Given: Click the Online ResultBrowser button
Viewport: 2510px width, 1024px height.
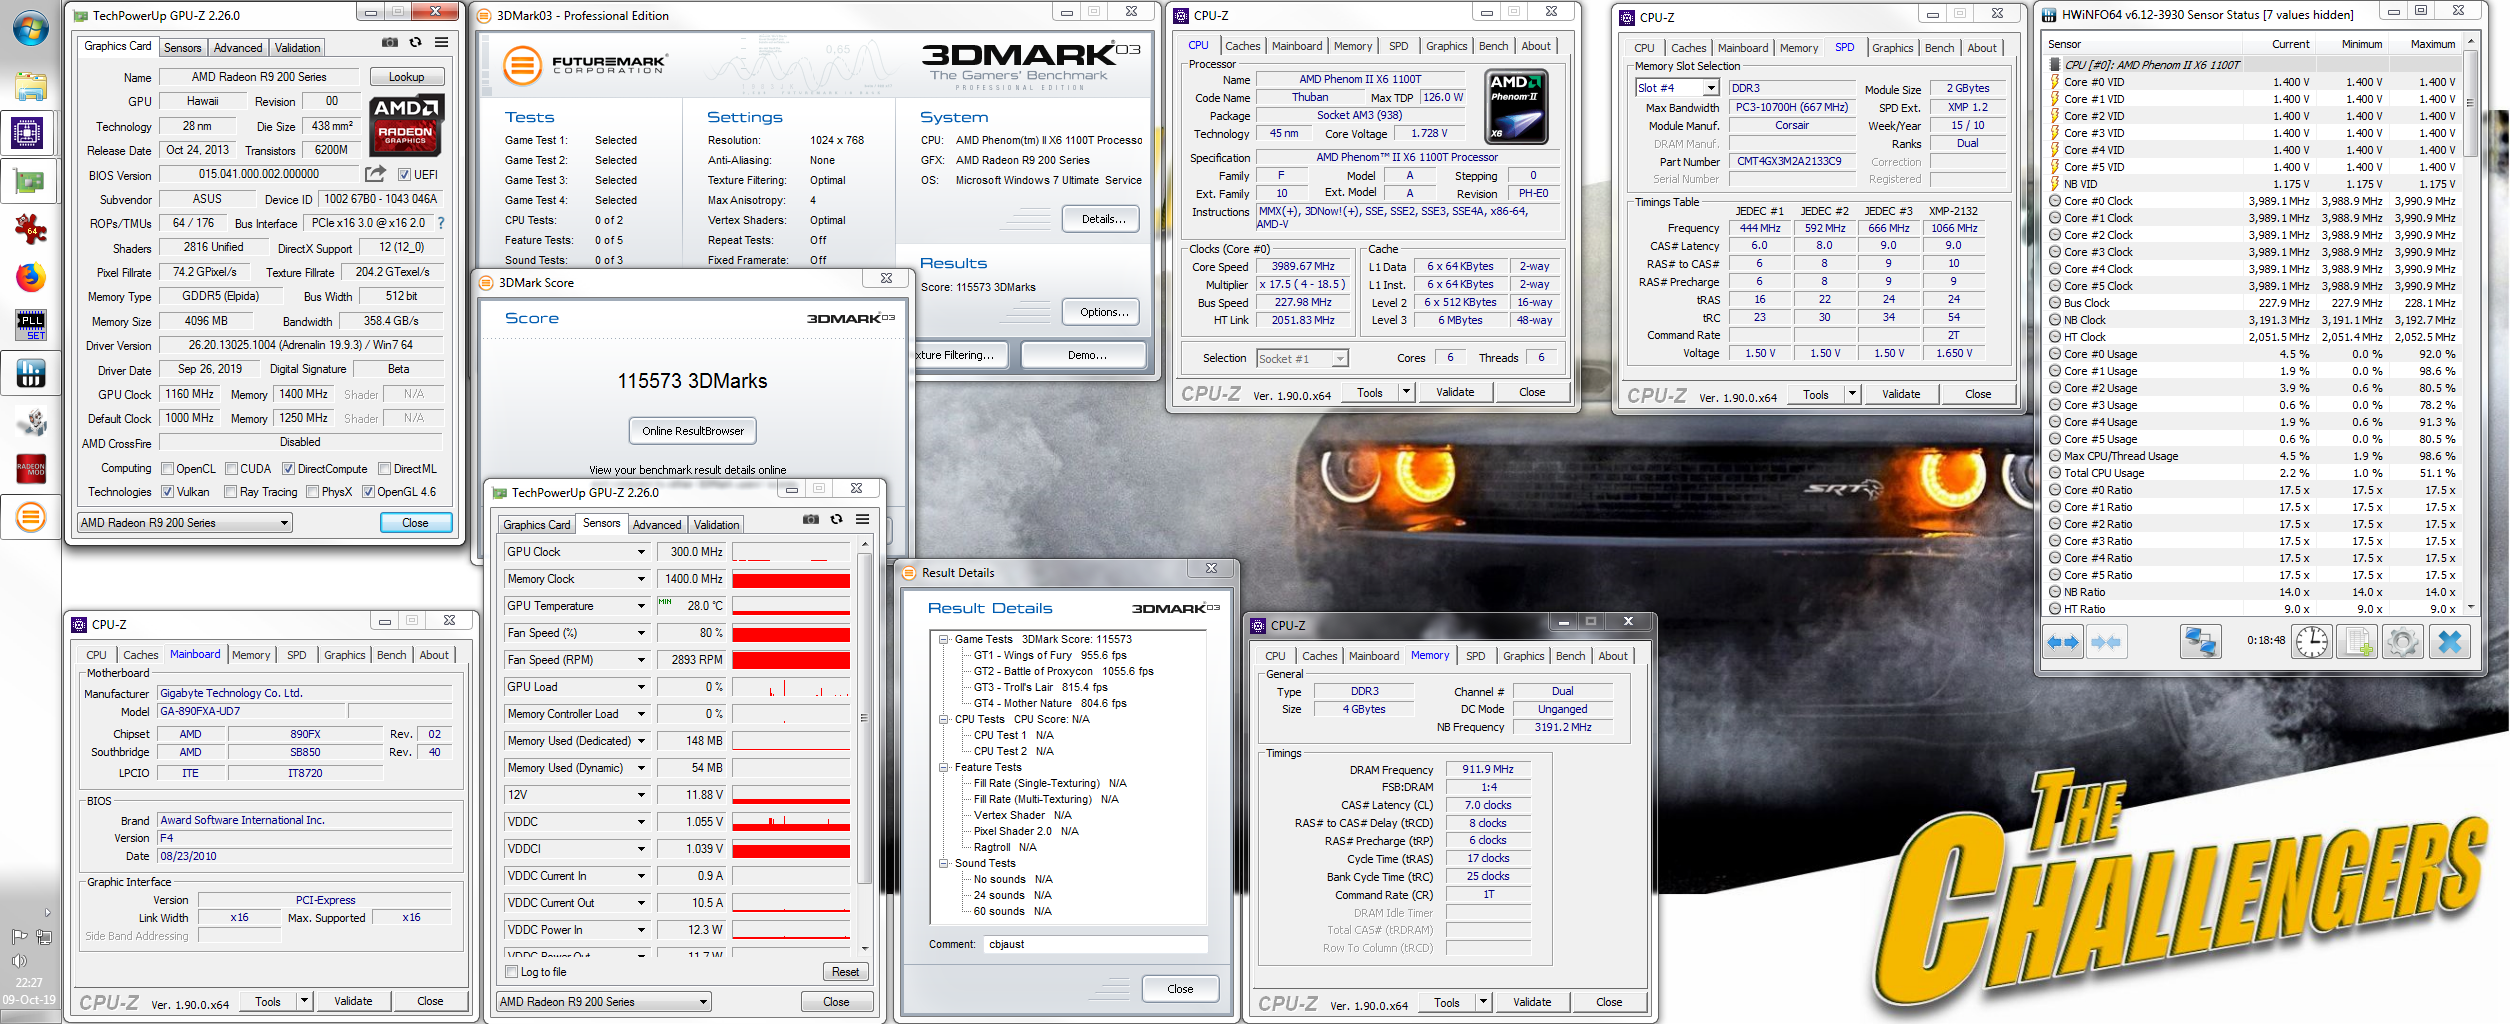Looking at the screenshot, I should (x=693, y=431).
